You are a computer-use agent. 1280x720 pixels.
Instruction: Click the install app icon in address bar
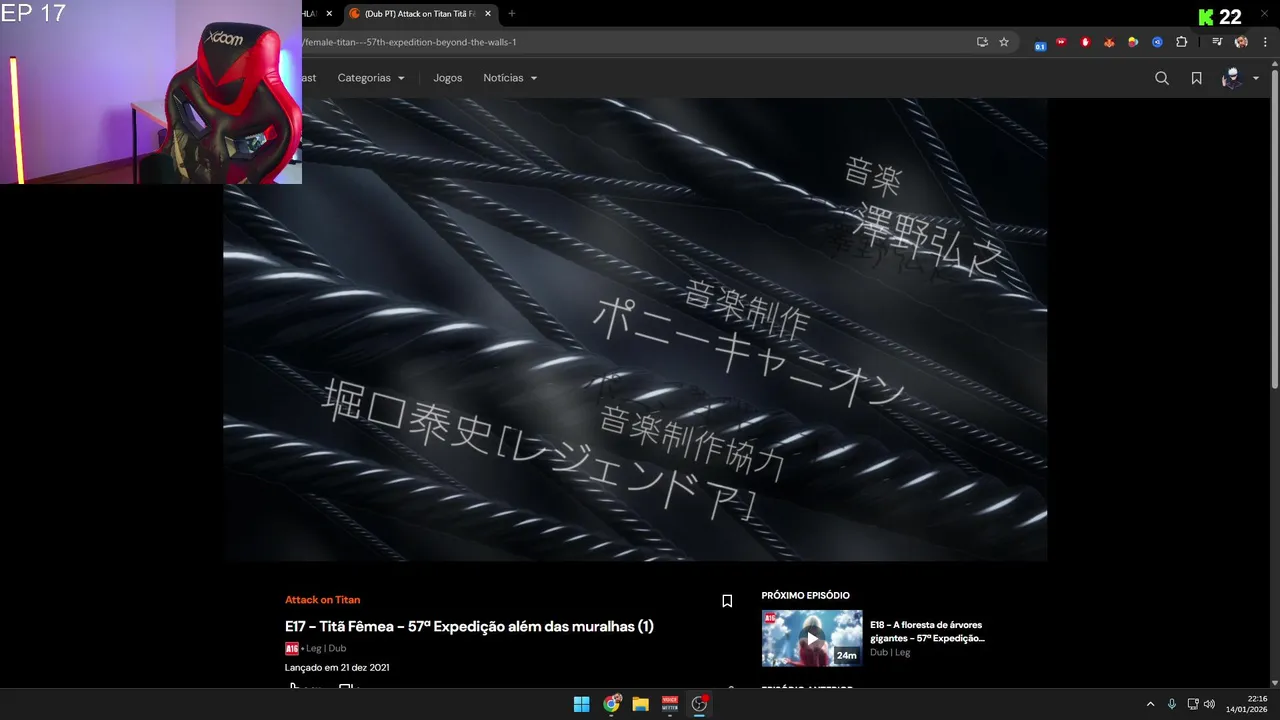click(982, 42)
